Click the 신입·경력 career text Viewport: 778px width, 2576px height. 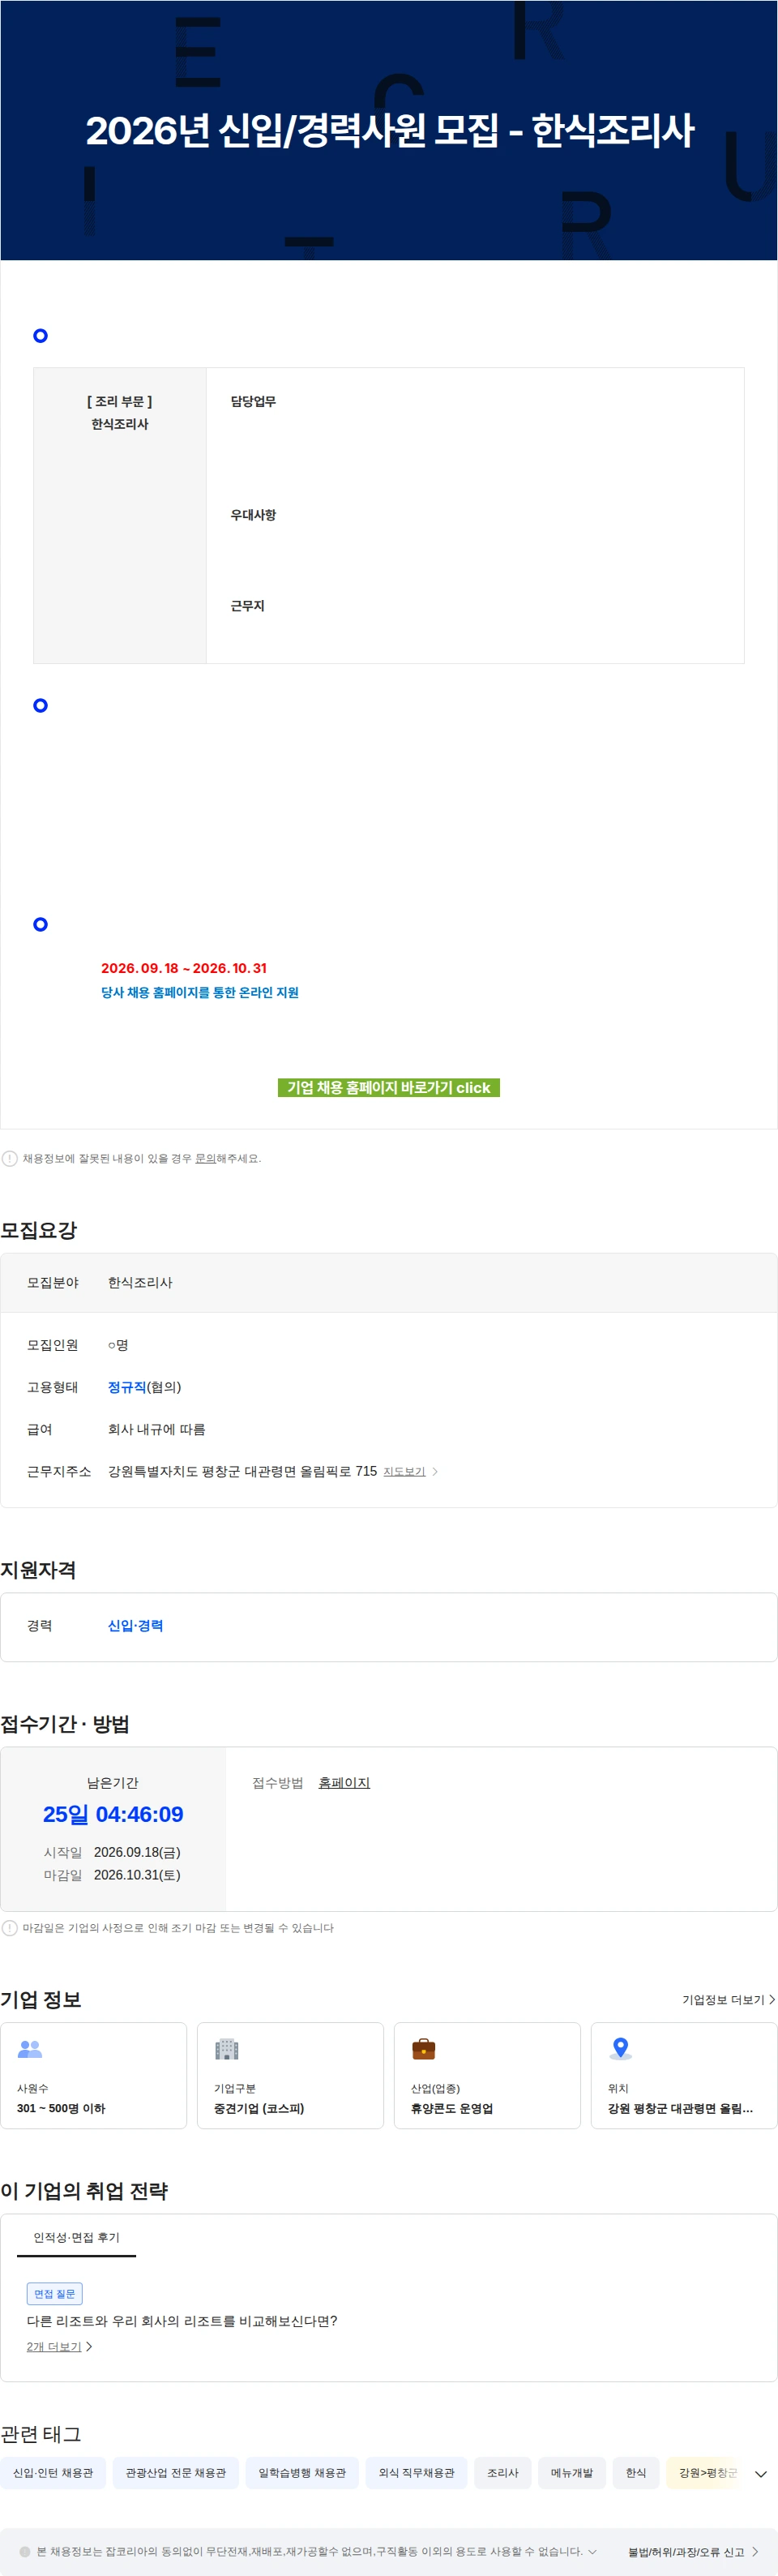(135, 1625)
